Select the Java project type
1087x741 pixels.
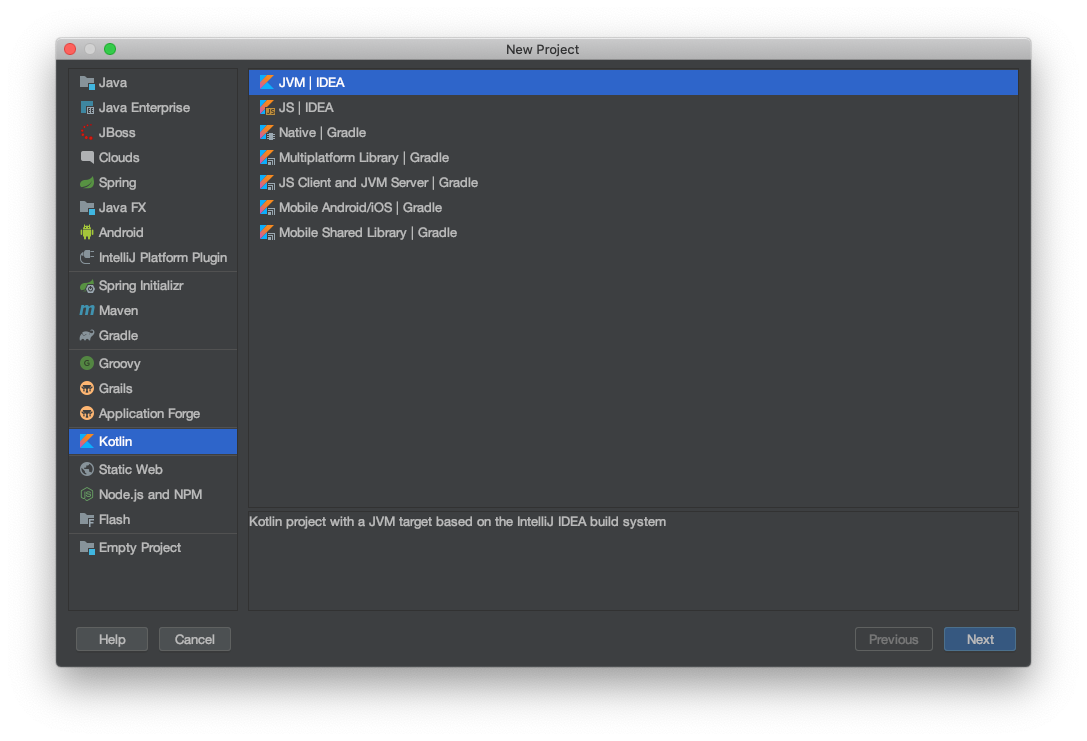click(x=153, y=82)
